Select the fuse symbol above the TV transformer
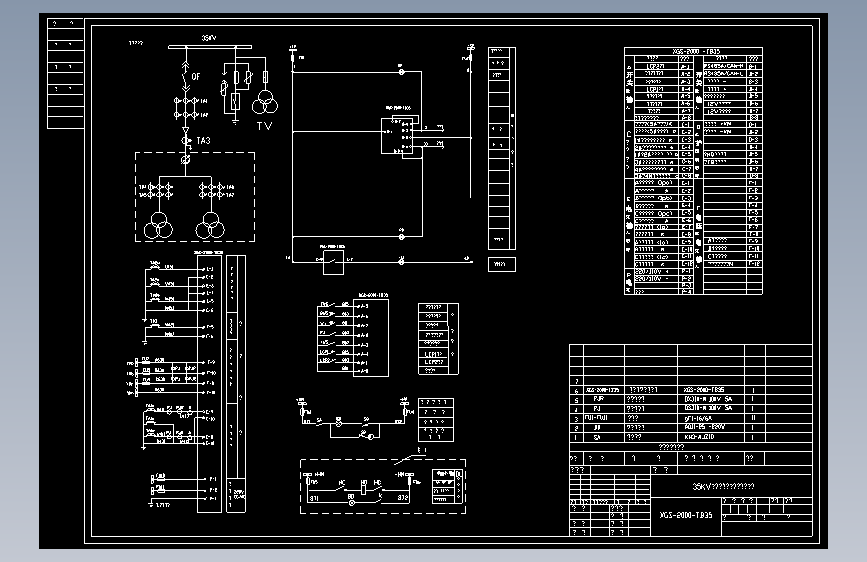 pos(265,76)
